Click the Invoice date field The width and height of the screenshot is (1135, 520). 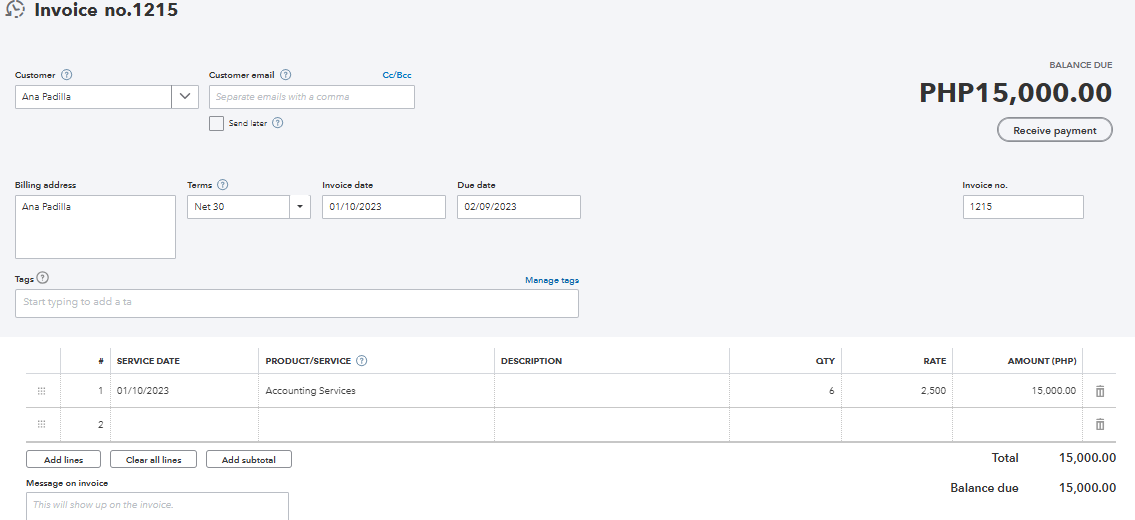click(x=383, y=207)
